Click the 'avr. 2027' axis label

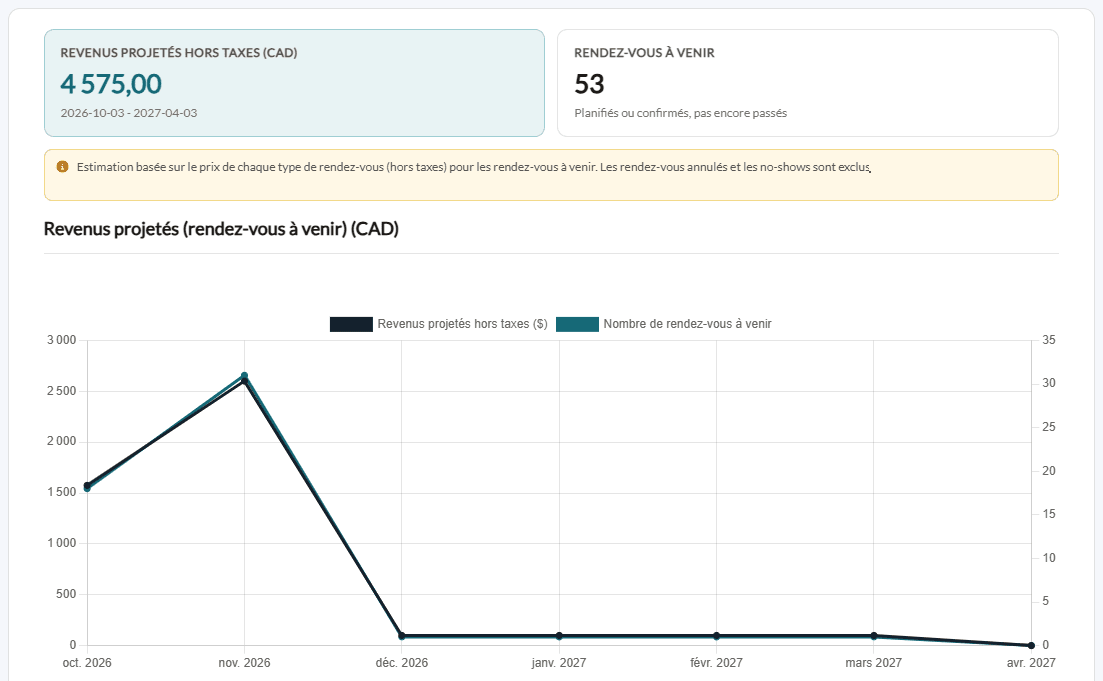tap(1031, 663)
